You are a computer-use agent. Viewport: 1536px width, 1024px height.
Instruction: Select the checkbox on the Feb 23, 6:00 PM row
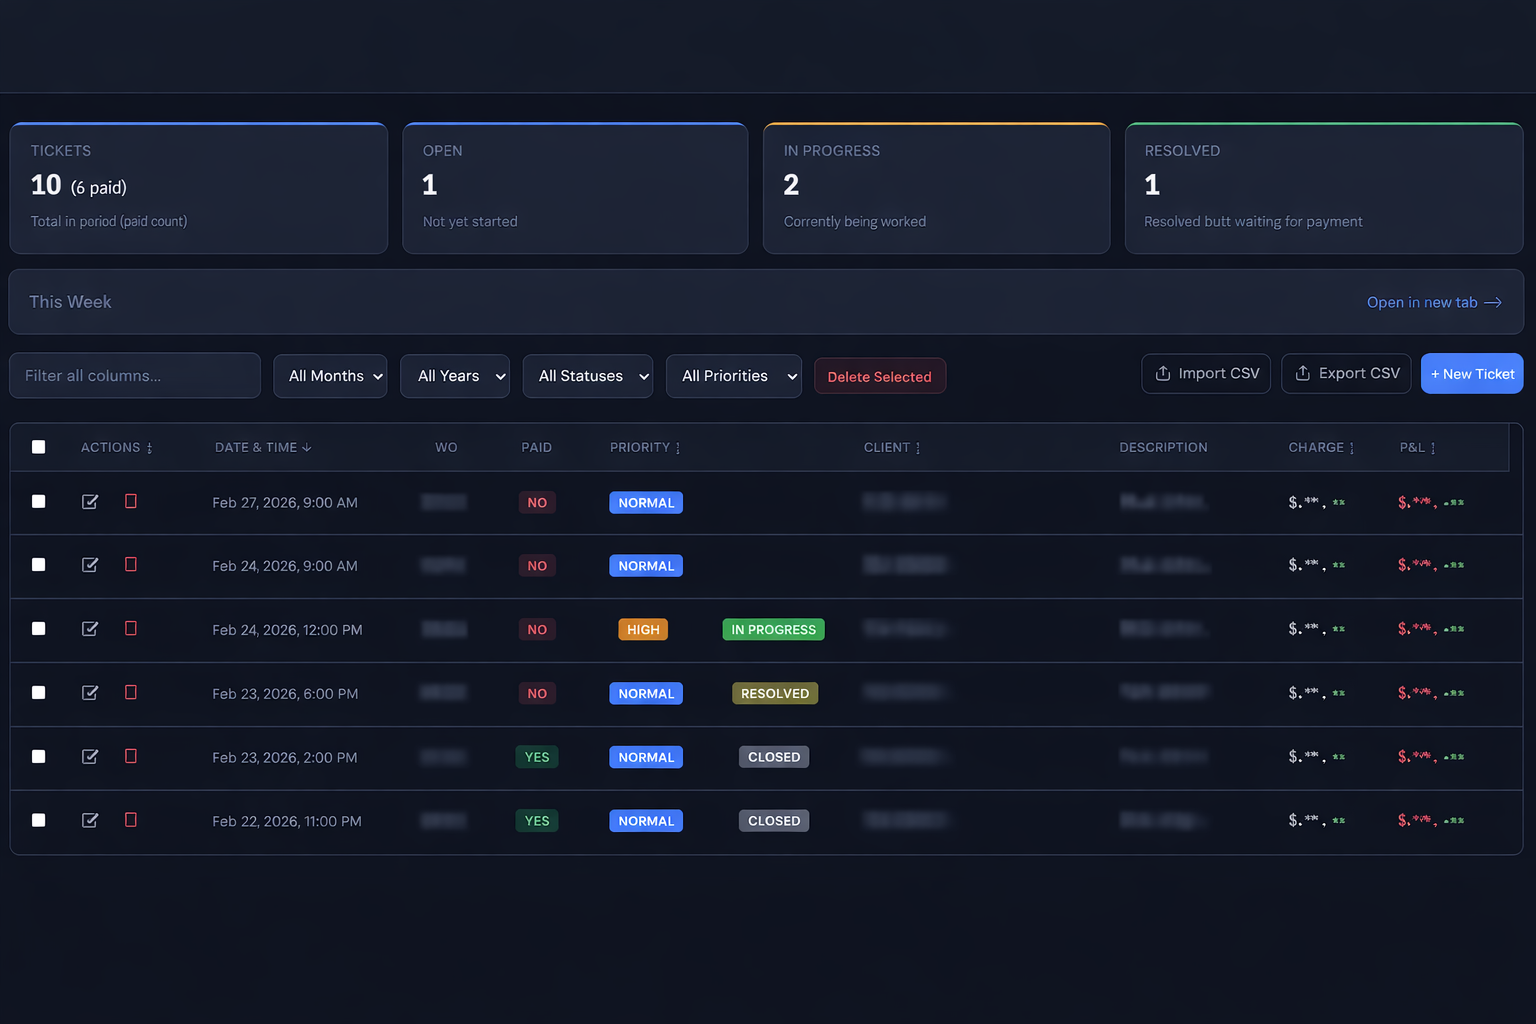click(x=38, y=692)
